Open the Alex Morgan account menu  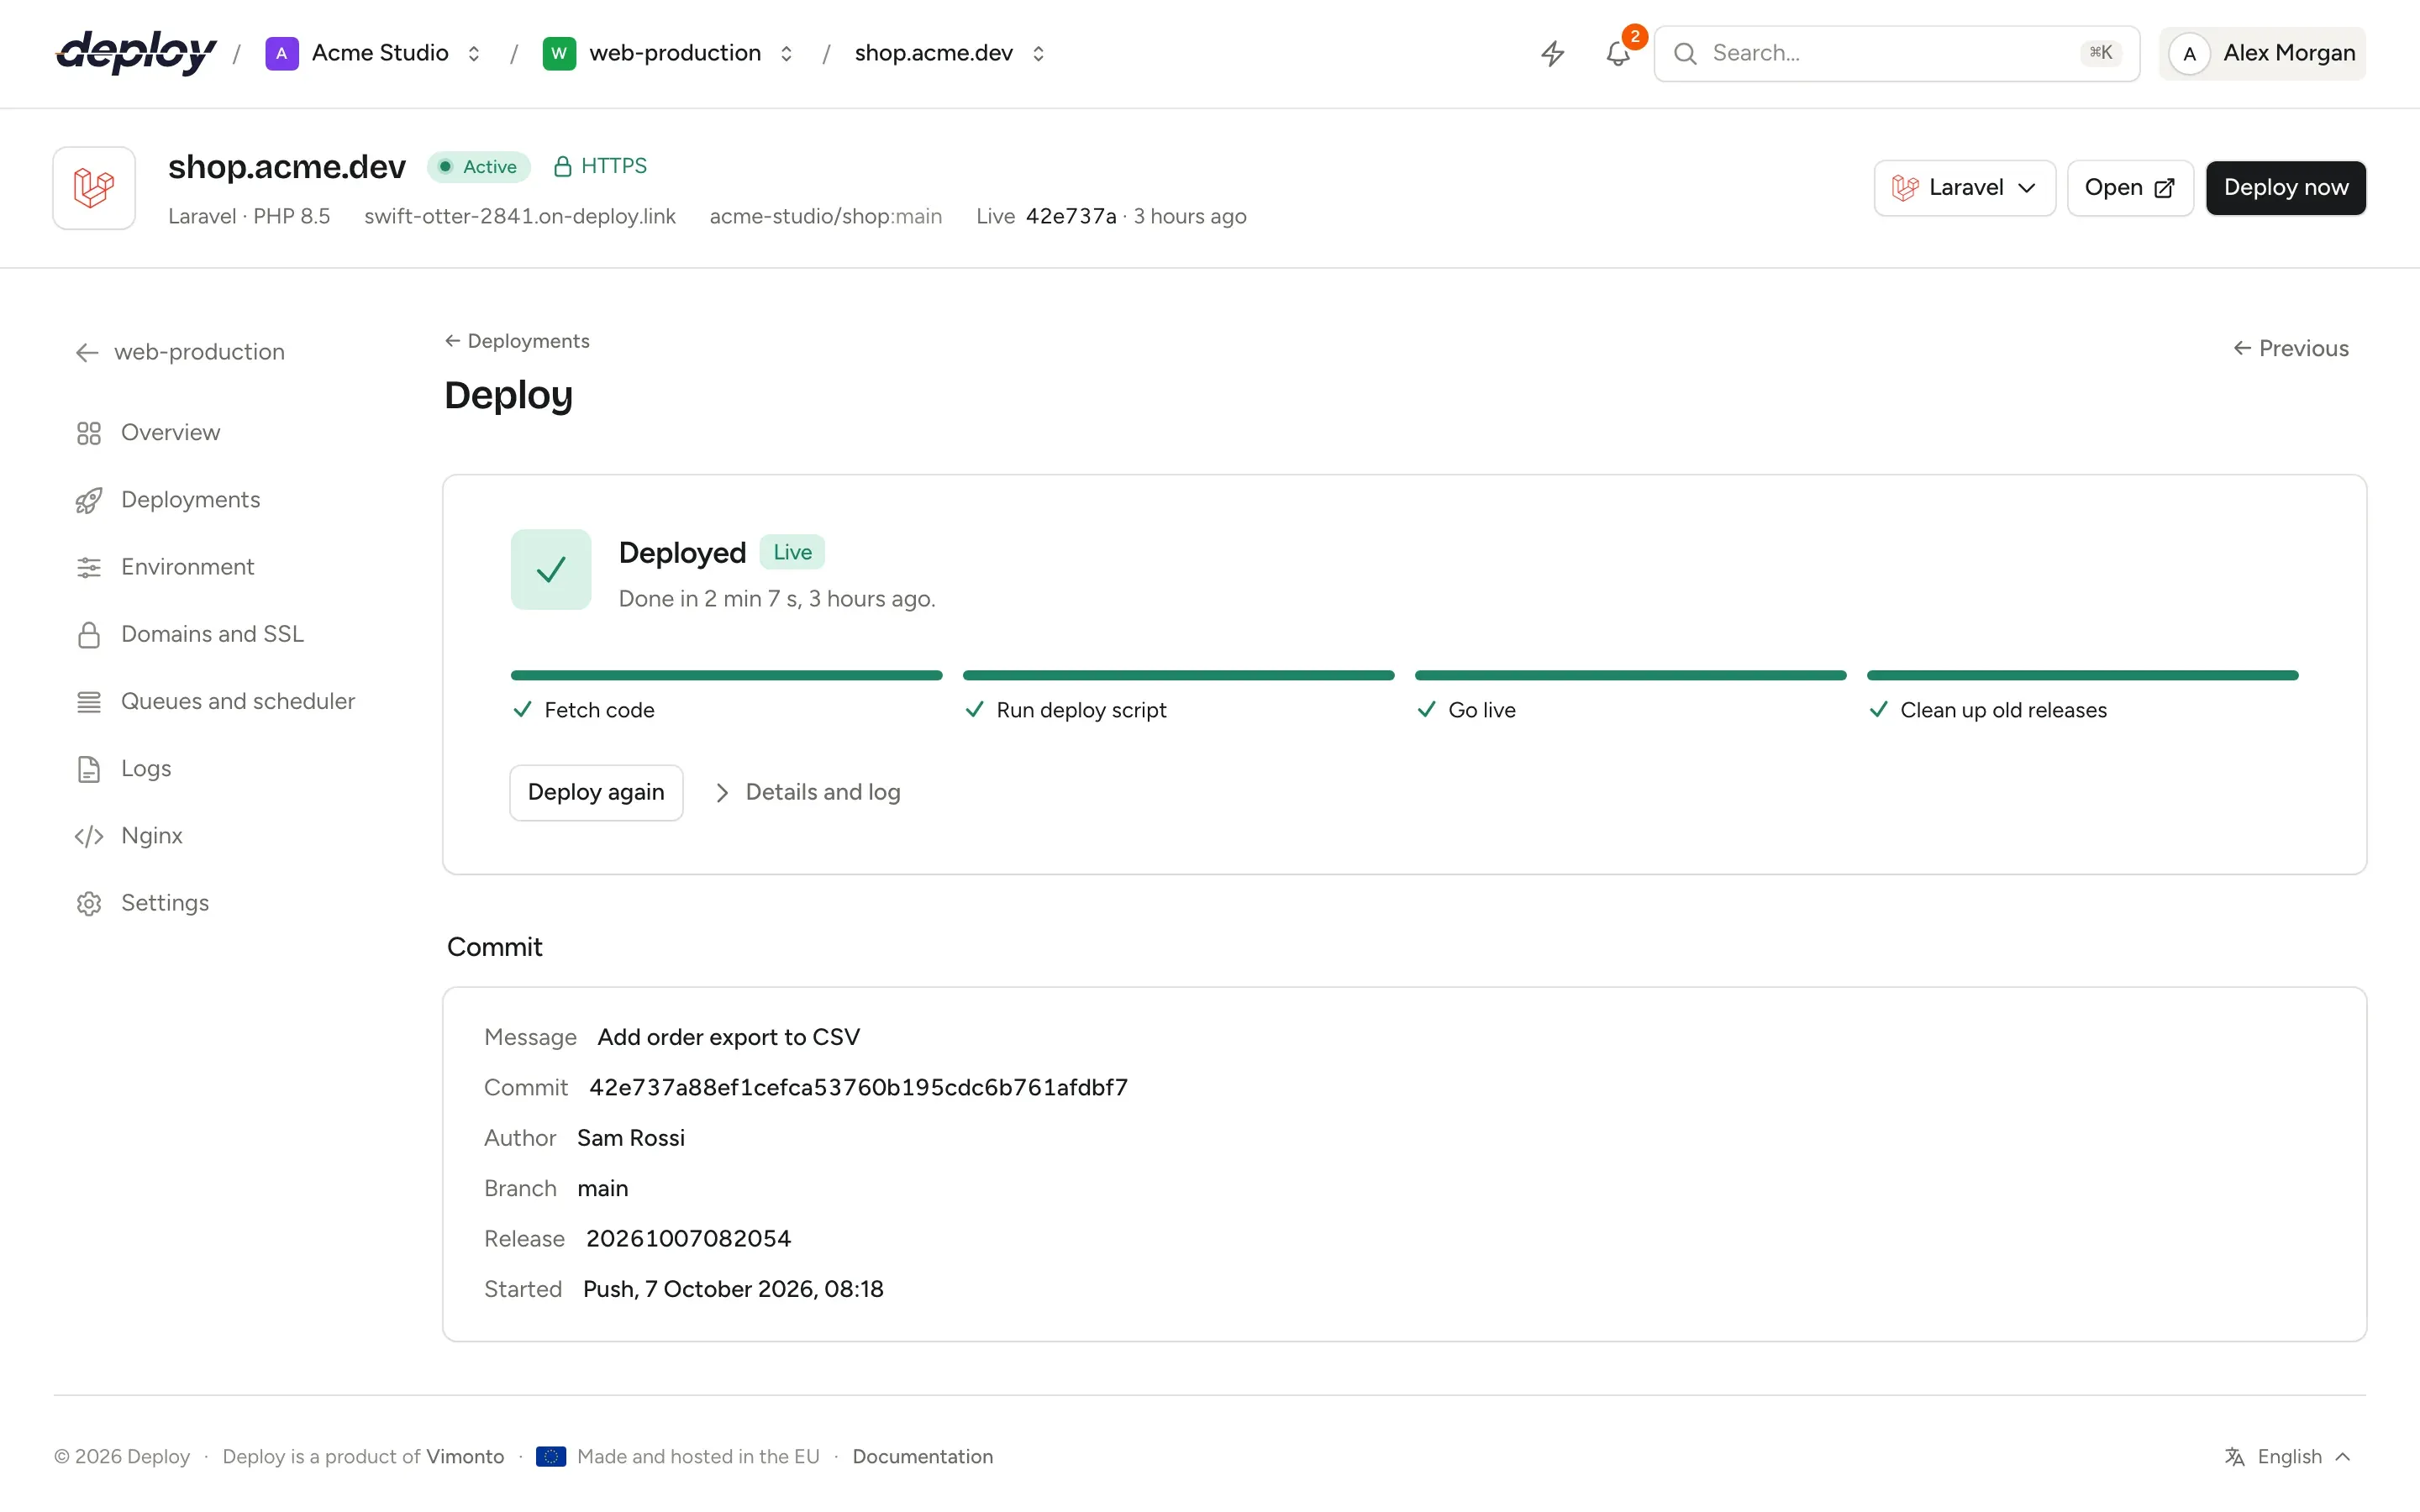click(2263, 53)
